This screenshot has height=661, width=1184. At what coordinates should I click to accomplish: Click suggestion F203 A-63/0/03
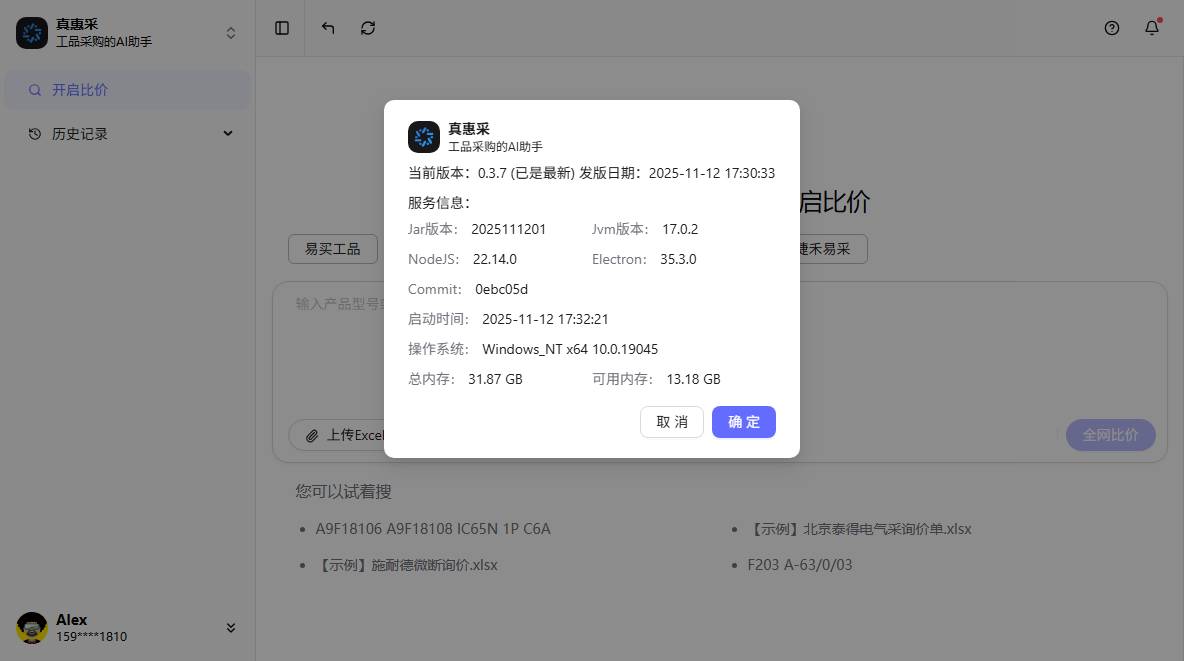click(800, 565)
